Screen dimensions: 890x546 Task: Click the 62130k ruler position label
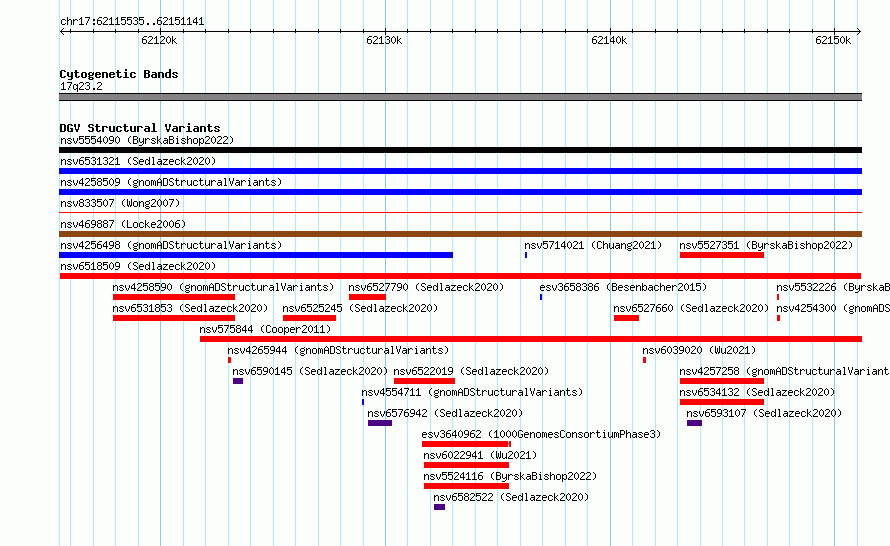[x=384, y=40]
